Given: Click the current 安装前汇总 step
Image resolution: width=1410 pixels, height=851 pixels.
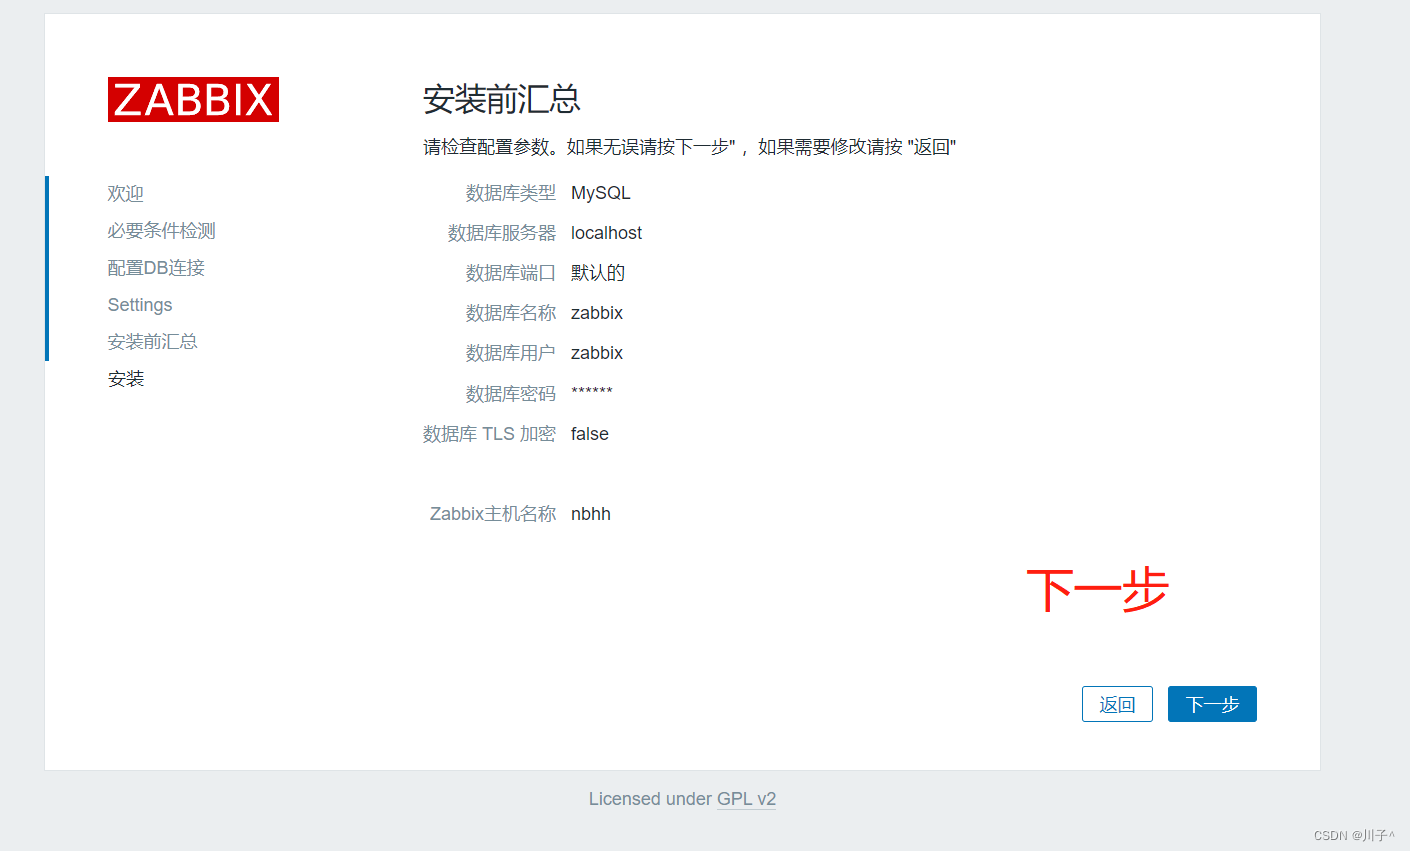Looking at the screenshot, I should 152,341.
